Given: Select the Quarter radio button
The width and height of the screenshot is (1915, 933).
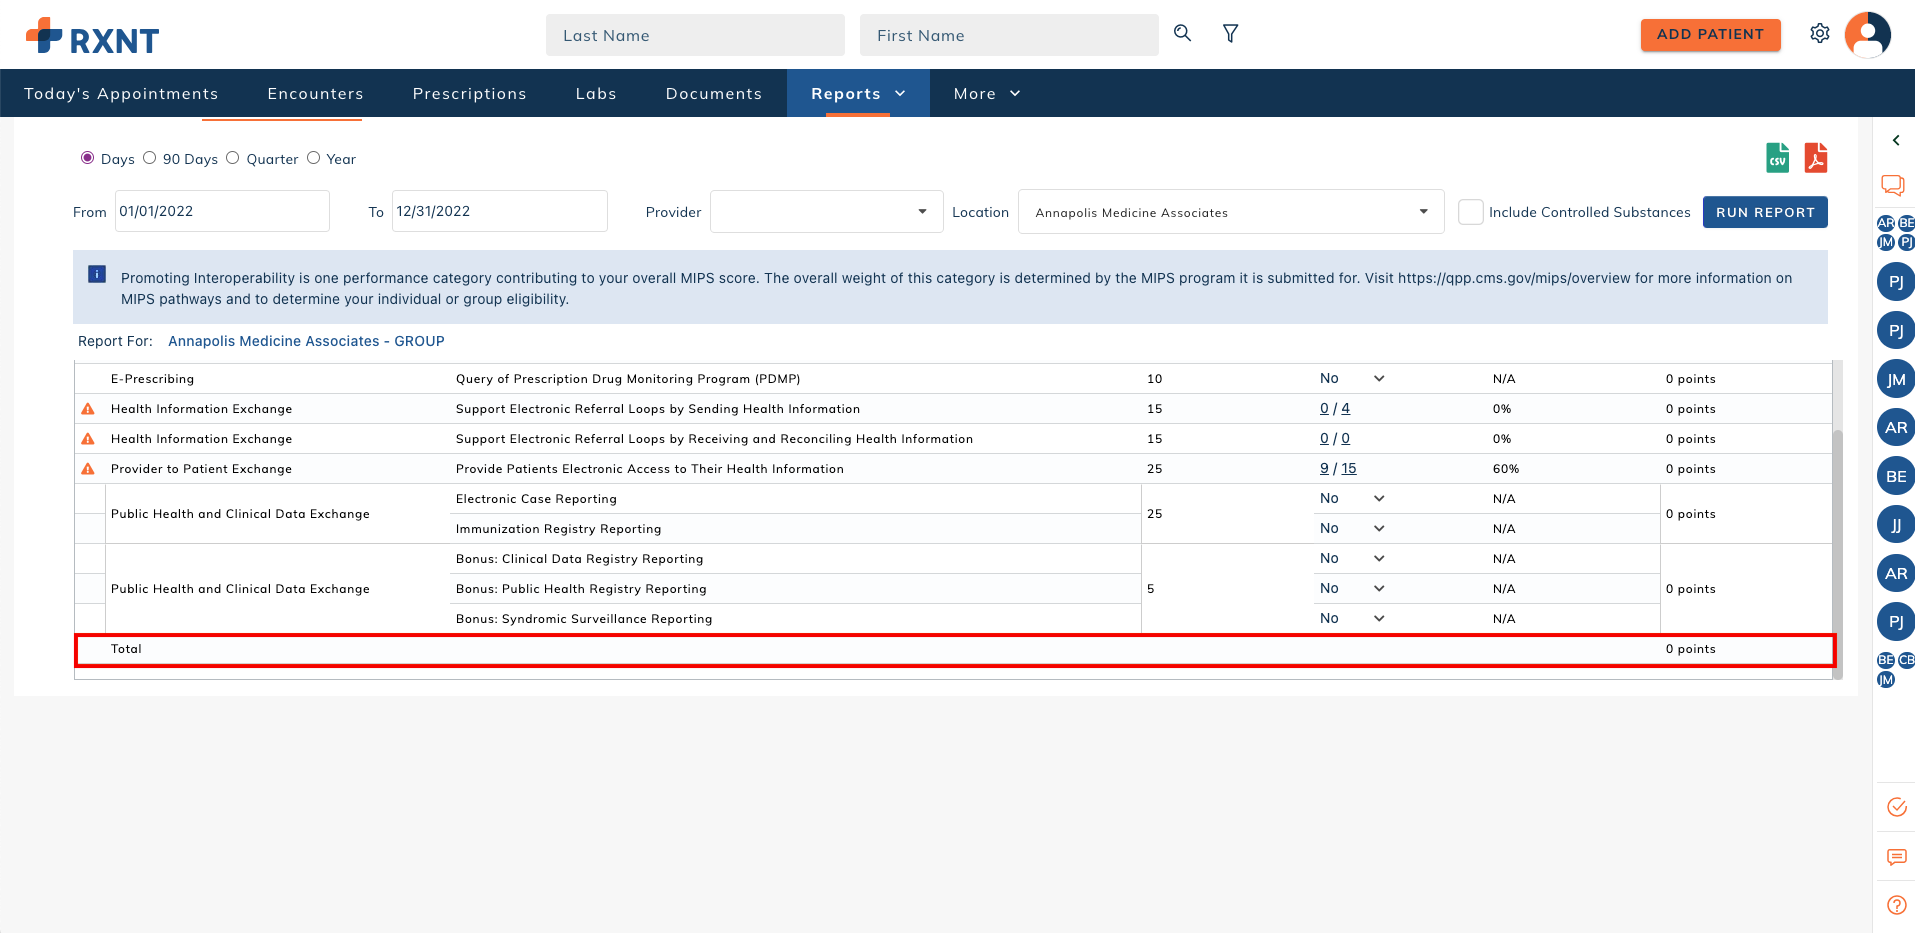Looking at the screenshot, I should 233,158.
